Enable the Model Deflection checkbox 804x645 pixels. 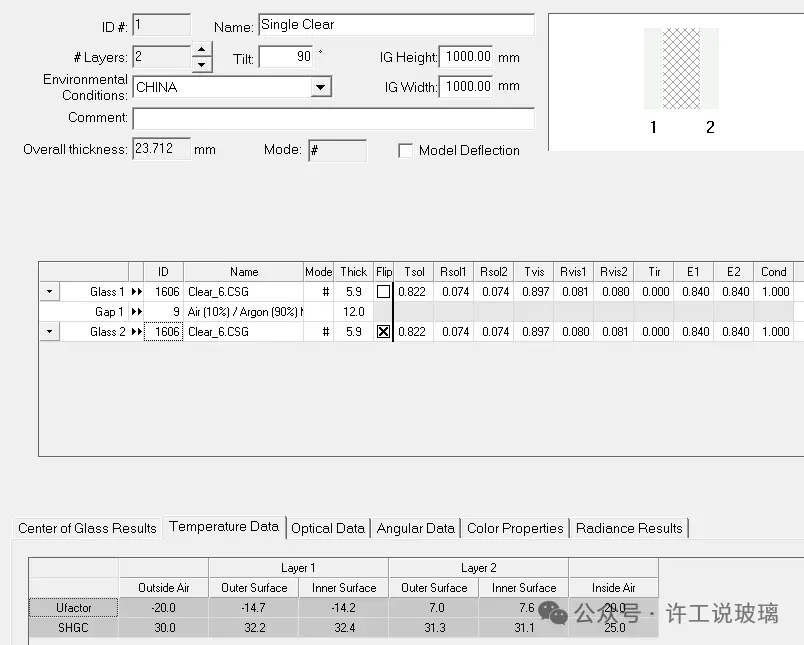coord(406,151)
